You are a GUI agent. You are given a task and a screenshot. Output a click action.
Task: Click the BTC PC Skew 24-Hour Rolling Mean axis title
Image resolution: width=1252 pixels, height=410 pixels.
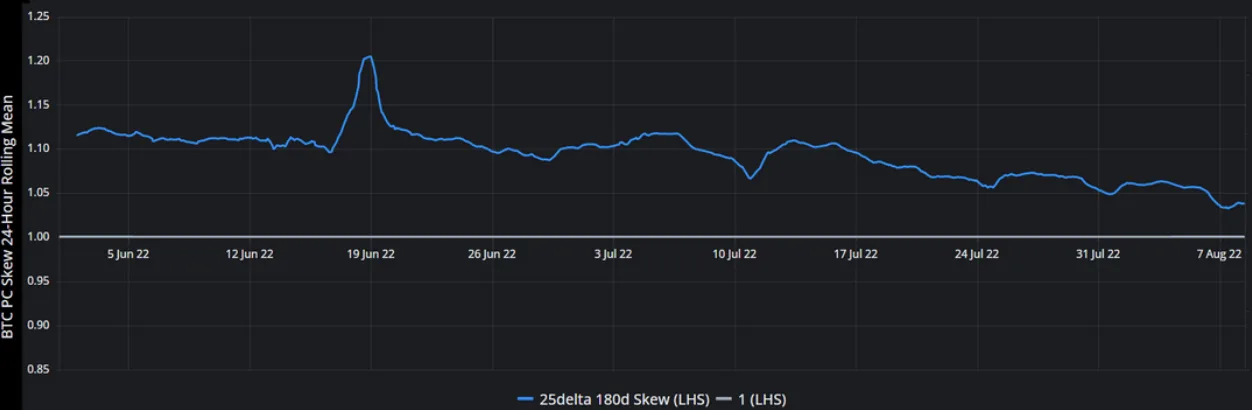(8, 216)
